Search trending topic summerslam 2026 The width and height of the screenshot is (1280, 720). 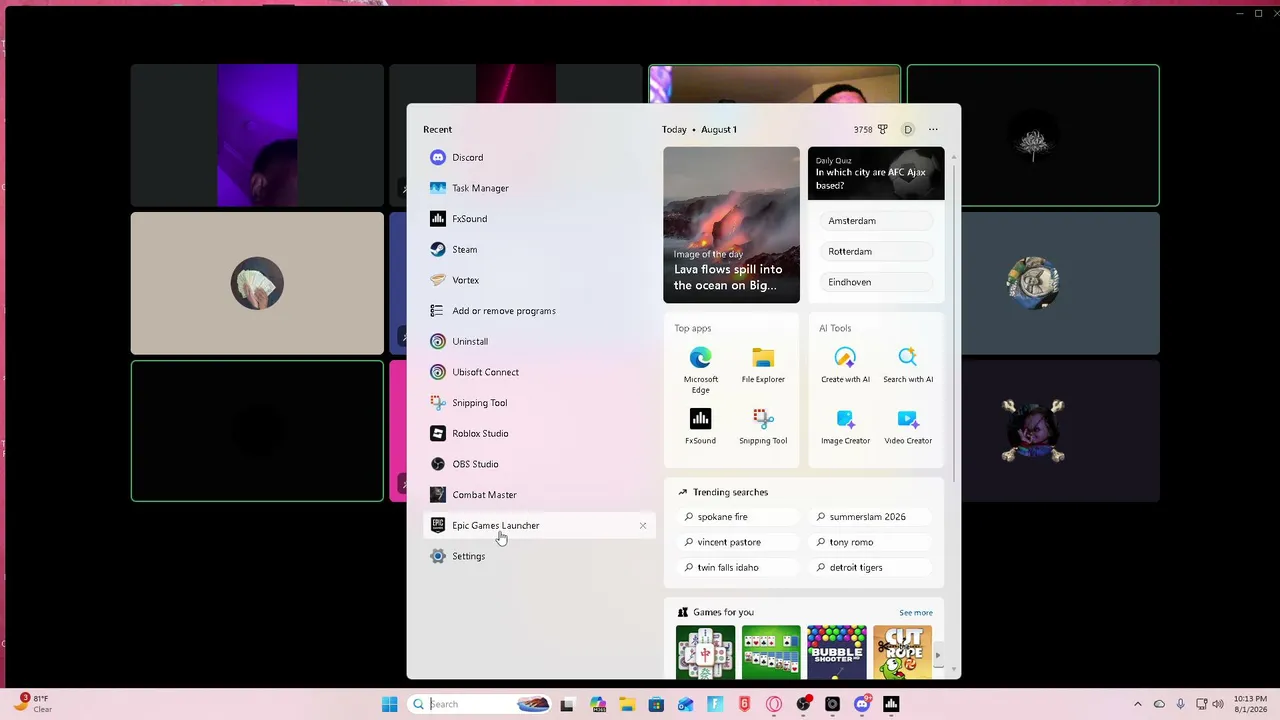[872, 517]
